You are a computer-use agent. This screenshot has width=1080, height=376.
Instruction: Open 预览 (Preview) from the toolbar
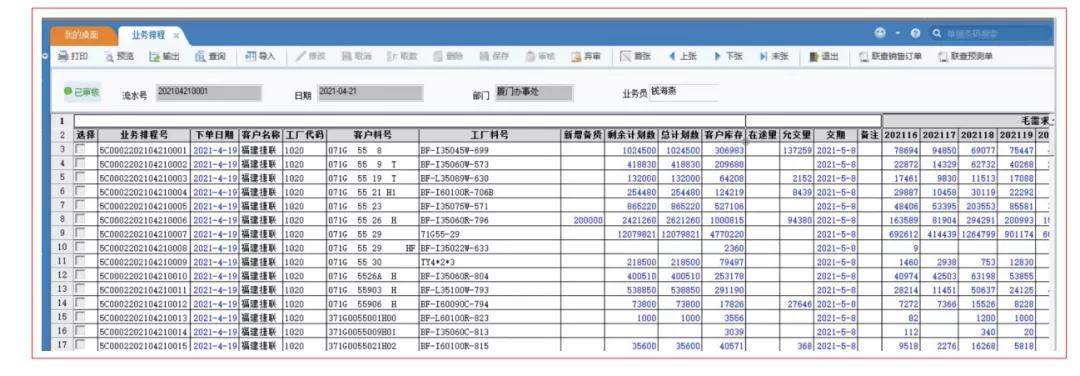pos(119,57)
